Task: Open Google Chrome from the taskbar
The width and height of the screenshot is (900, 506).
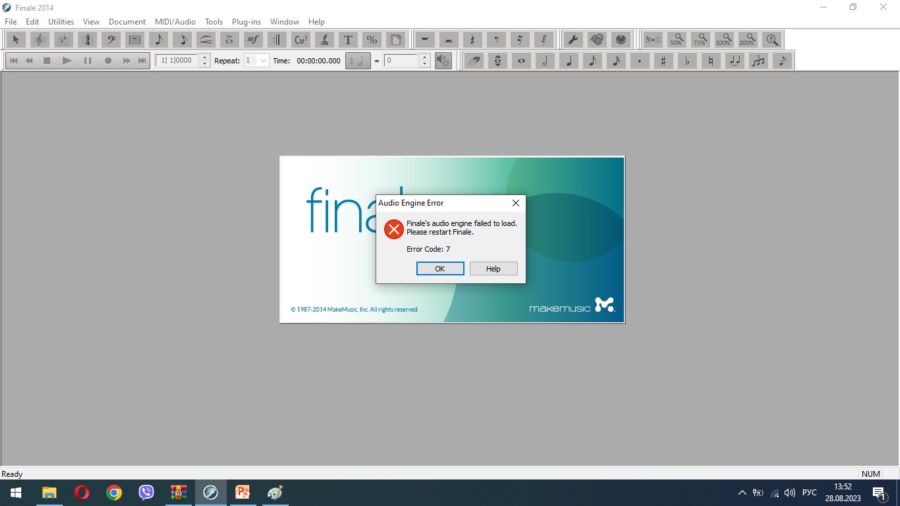Action: click(114, 493)
